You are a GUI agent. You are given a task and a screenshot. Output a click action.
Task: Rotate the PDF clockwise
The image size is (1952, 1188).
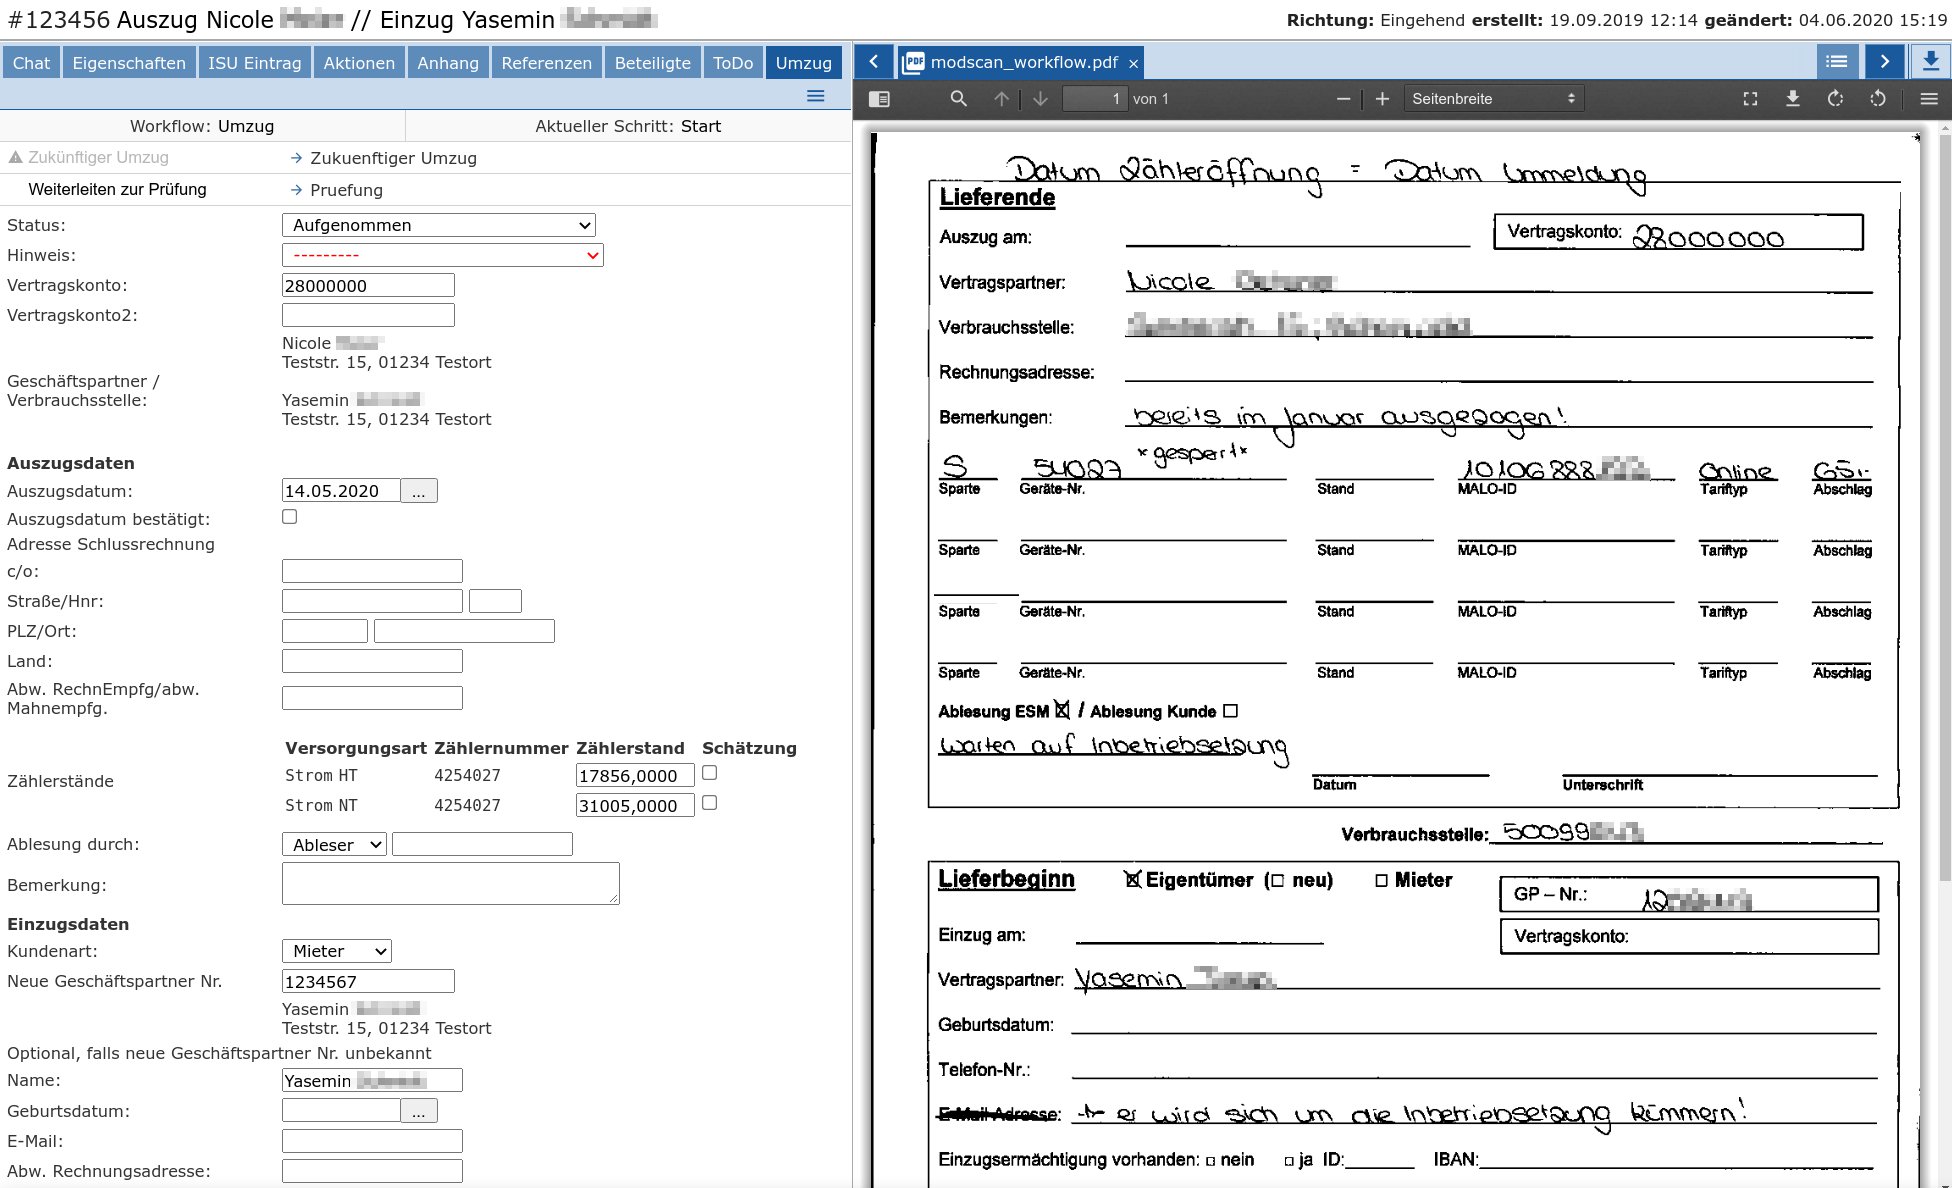coord(1835,99)
